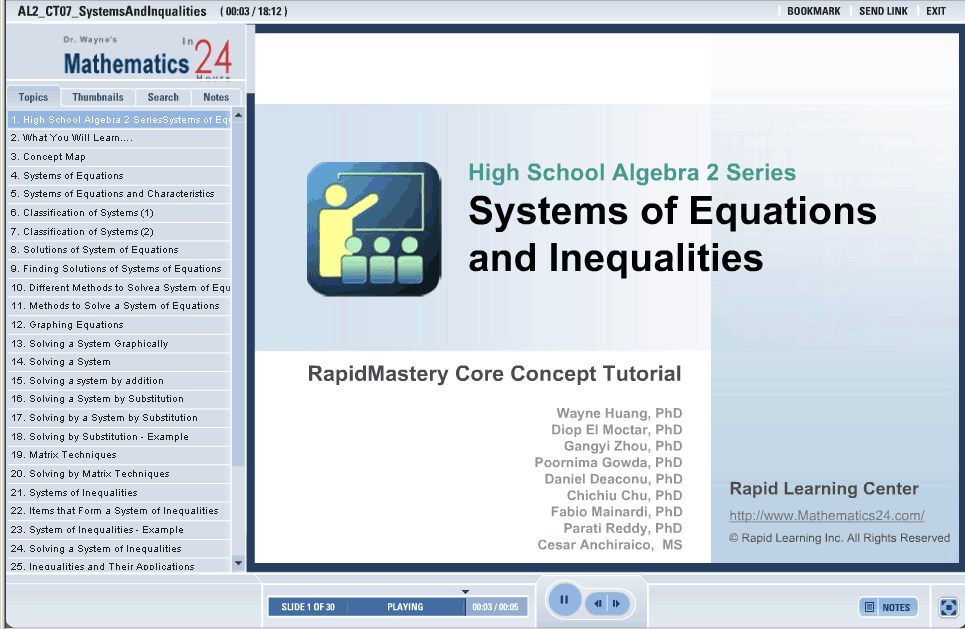
Task: Switch to the Thumbnails tab
Action: click(98, 97)
